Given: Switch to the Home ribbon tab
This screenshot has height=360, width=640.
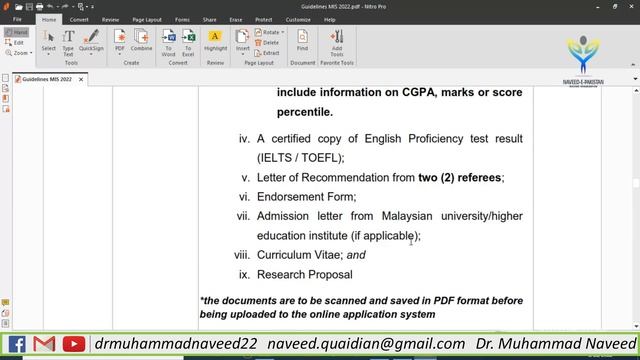Looking at the screenshot, I should (49, 20).
